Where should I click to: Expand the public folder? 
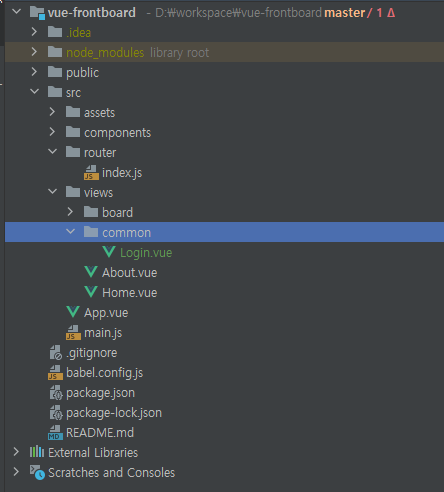tap(34, 72)
